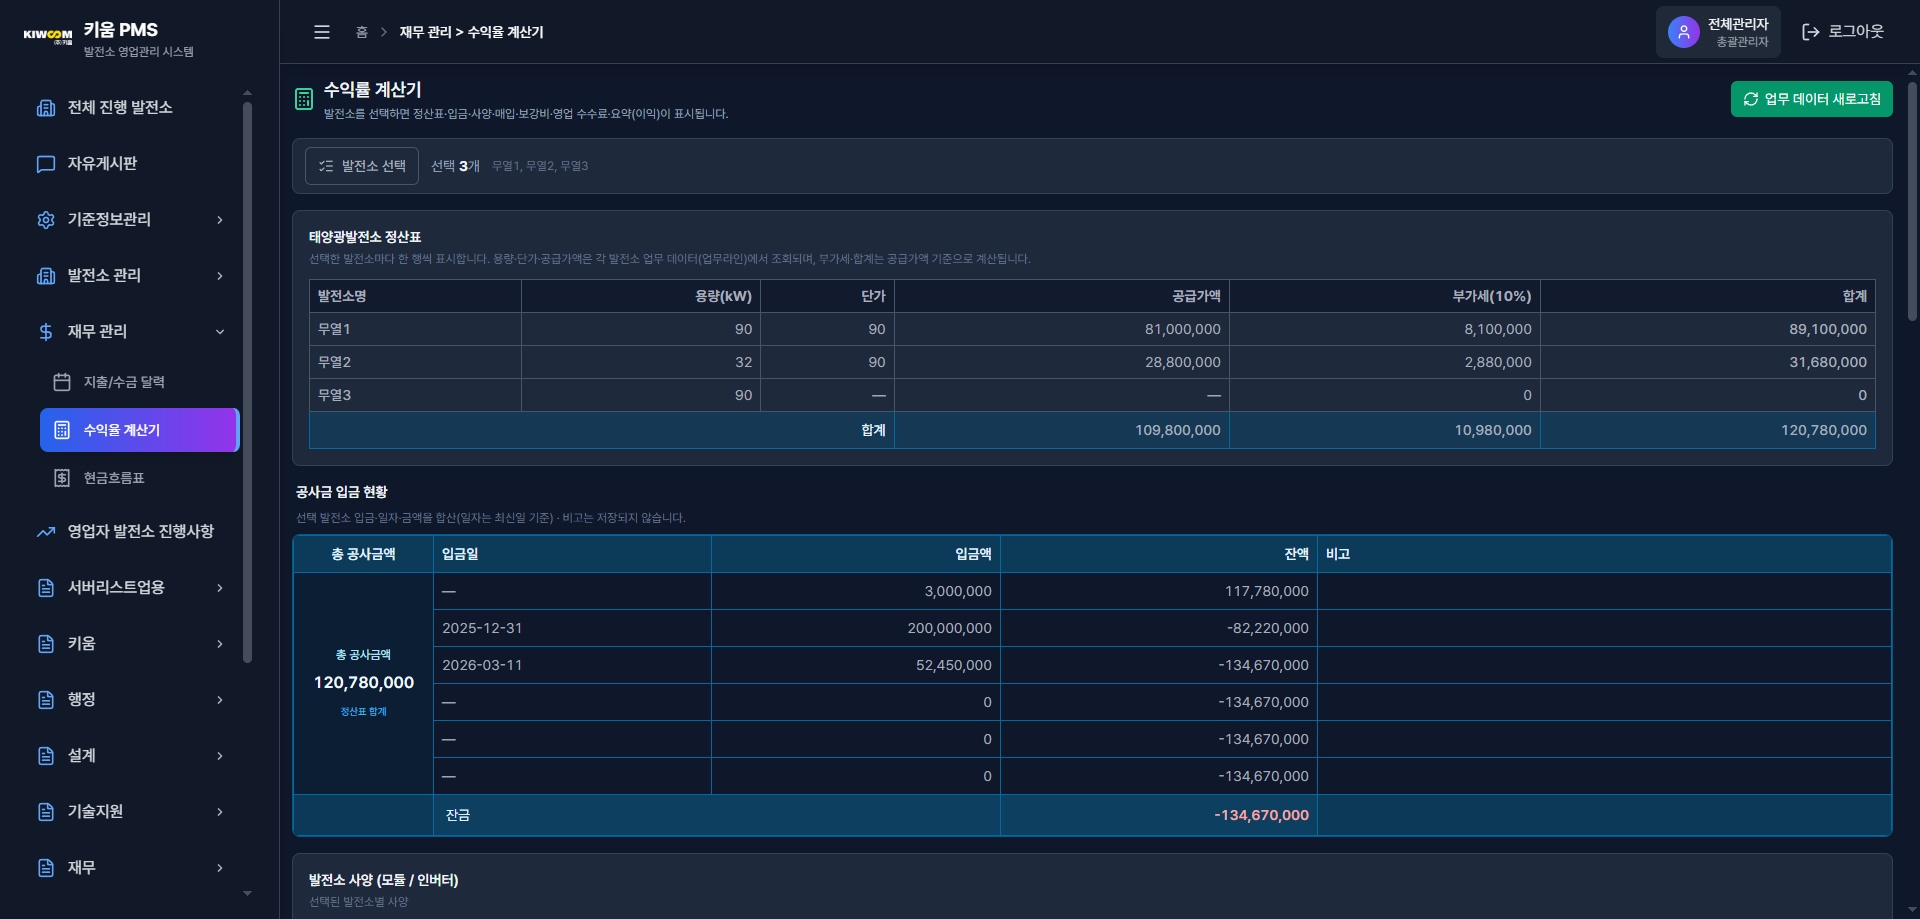
Task: Click the logout arrow icon
Action: pos(1811,32)
